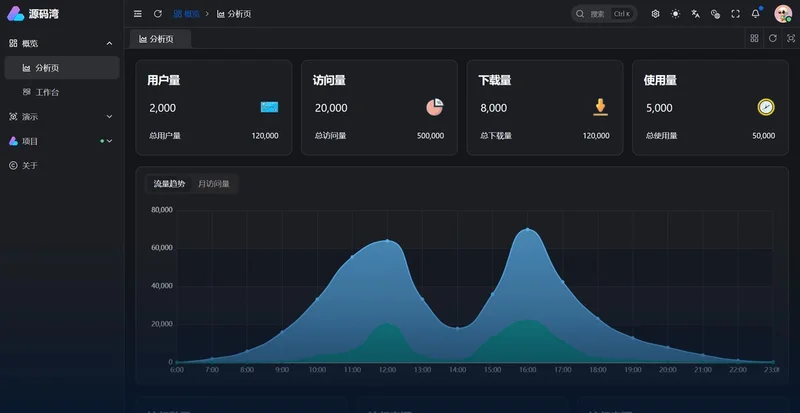The width and height of the screenshot is (800, 413).
Task: Click the 项目 sidebar menu item
Action: 62,141
